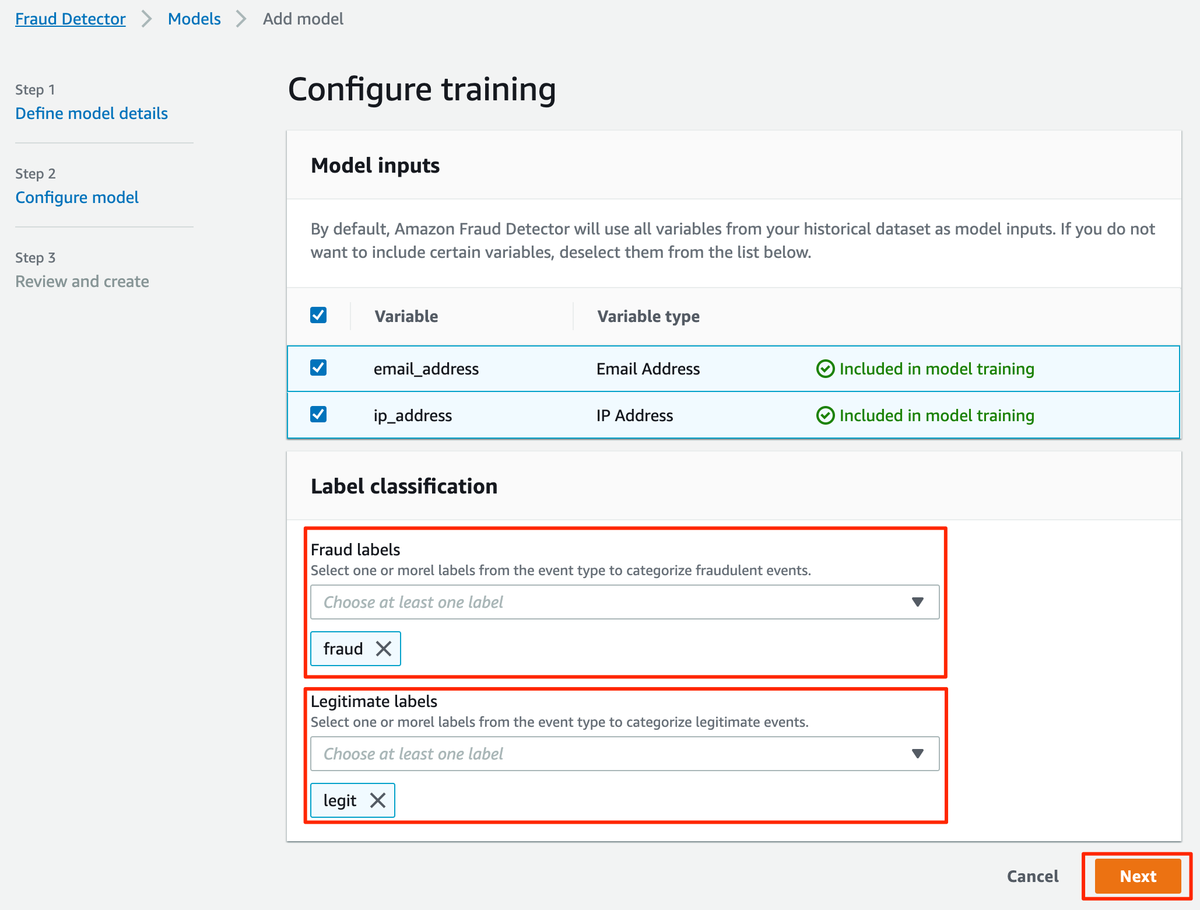
Task: Select the Configure model step
Action: [x=77, y=197]
